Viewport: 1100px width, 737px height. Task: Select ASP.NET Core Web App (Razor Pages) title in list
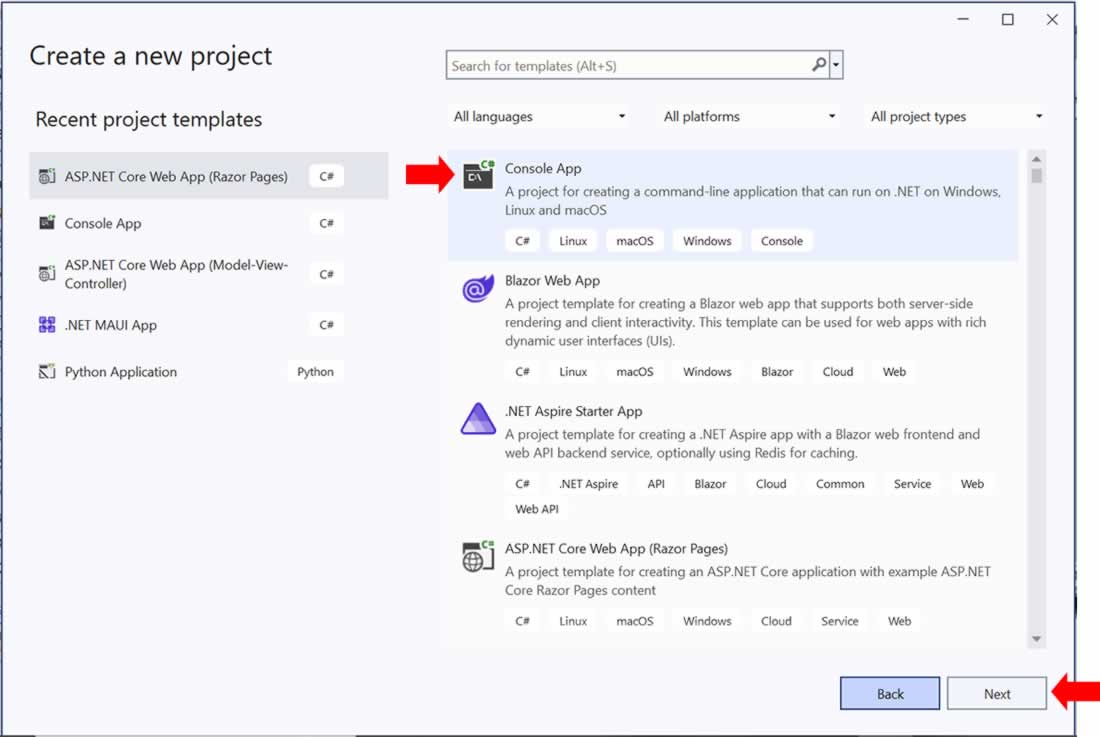coord(616,548)
